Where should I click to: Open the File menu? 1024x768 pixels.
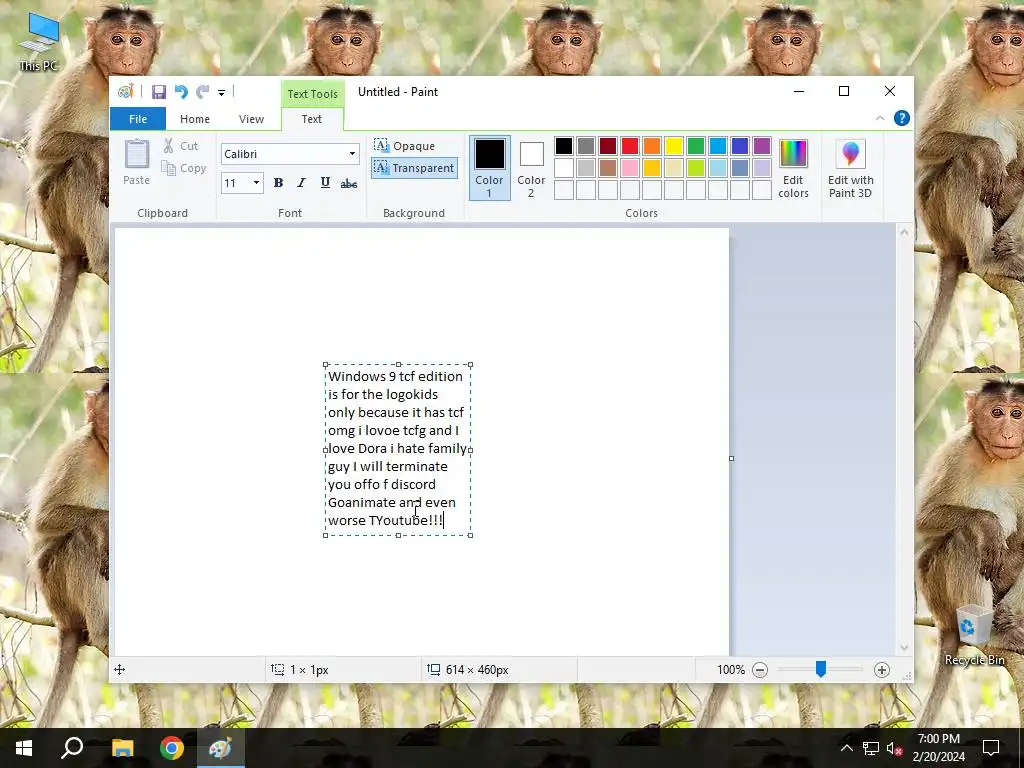tap(138, 119)
